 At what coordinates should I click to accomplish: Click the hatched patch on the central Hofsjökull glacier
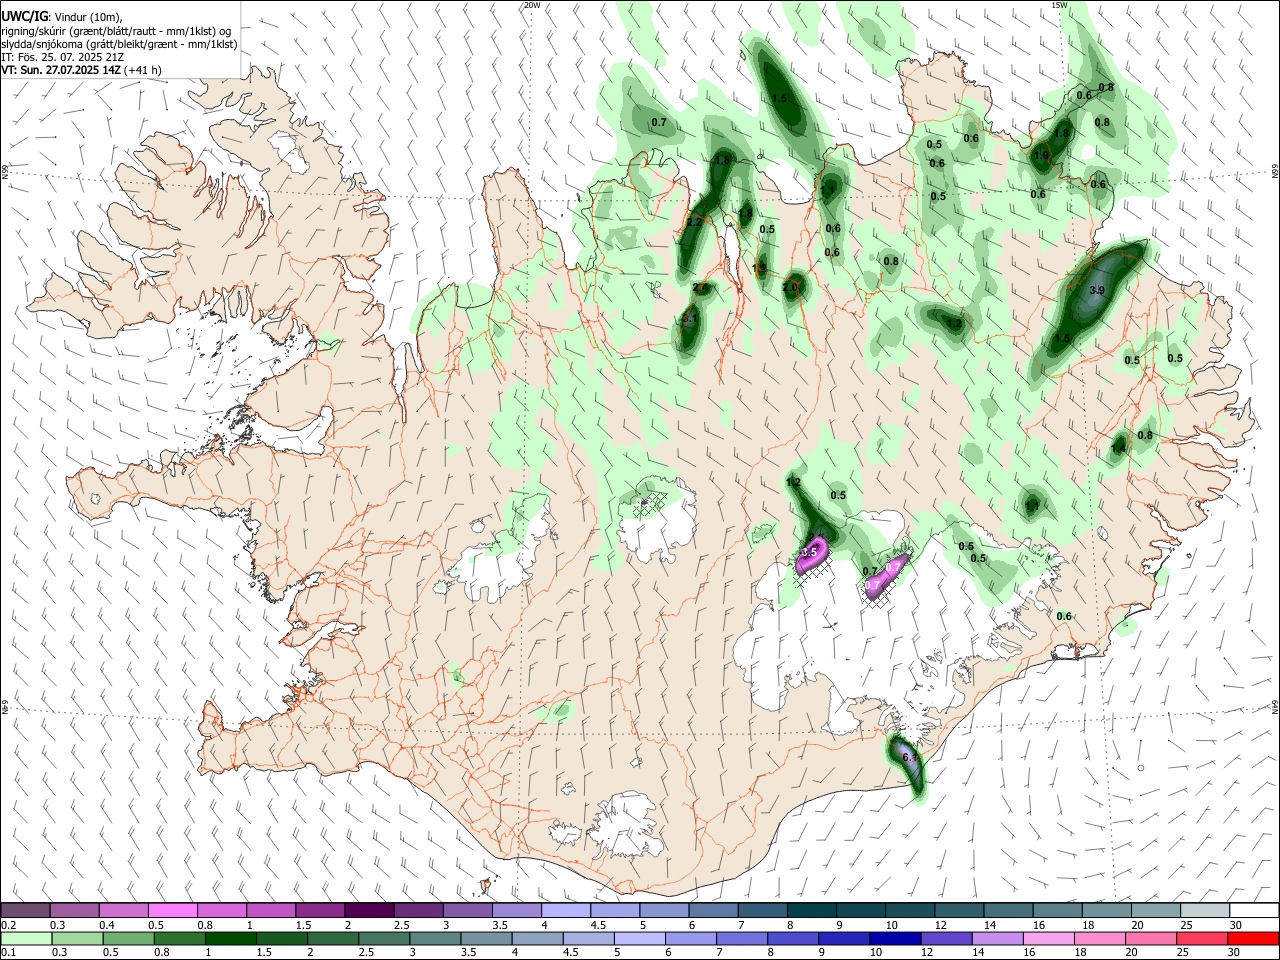pos(651,503)
